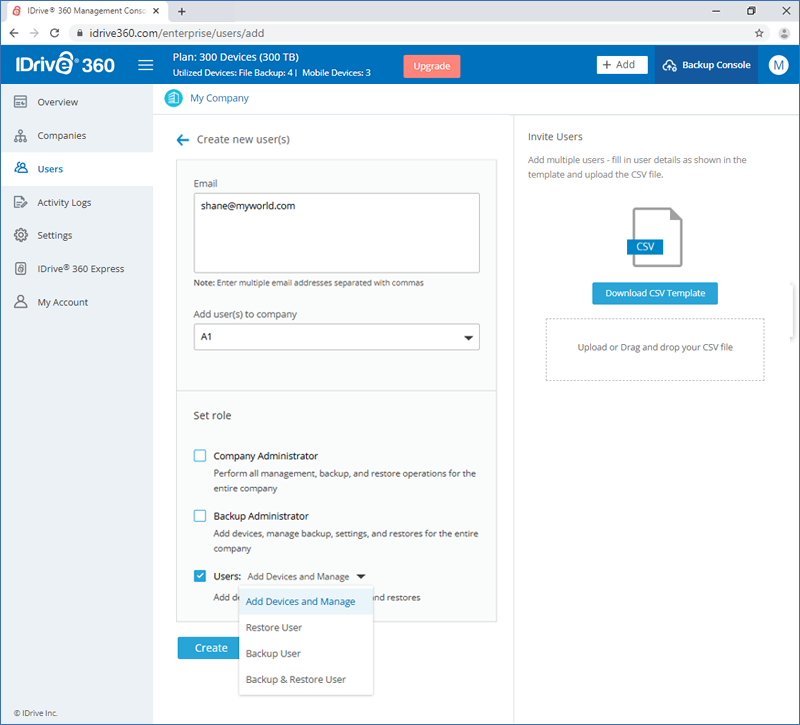Check the Backup Administrator checkbox
This screenshot has height=725, width=800.
click(200, 515)
